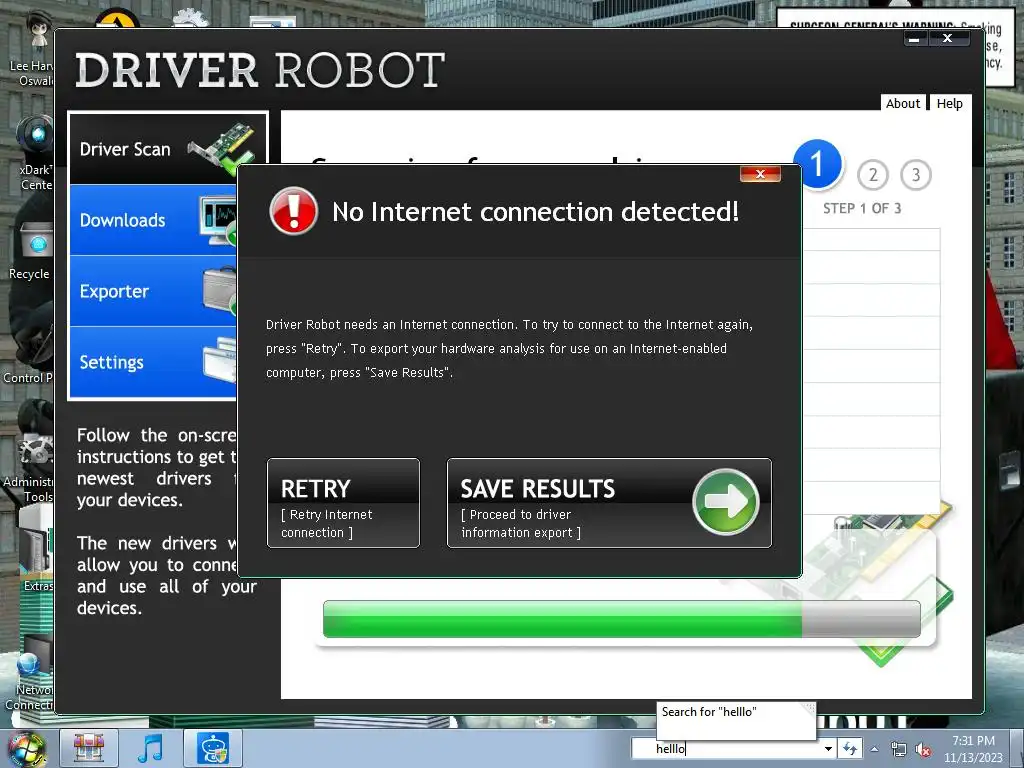Open the Lee Harvey Oswald desktop icon

[x=31, y=49]
